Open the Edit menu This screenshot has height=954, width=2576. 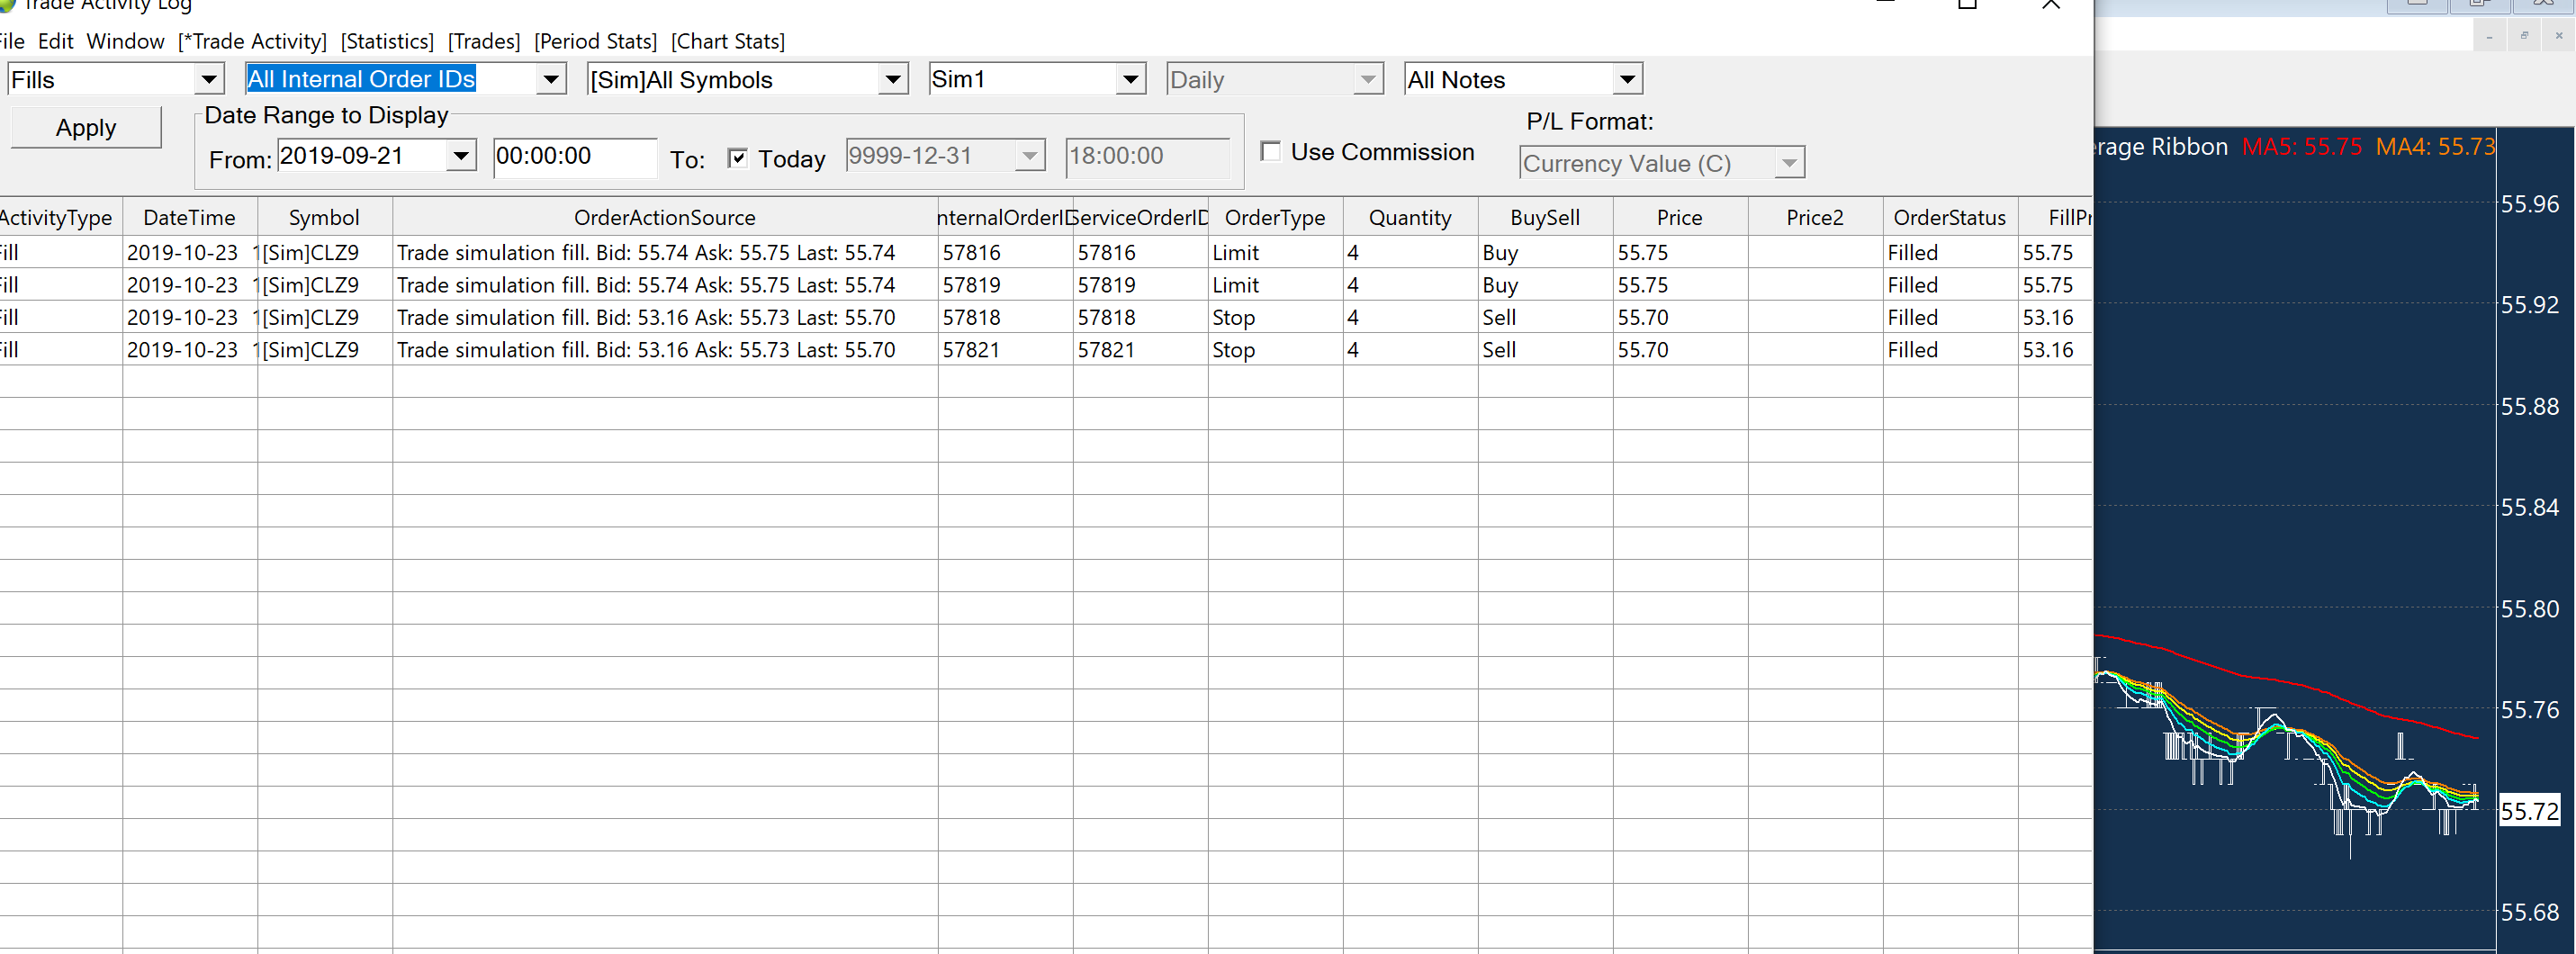pos(55,41)
